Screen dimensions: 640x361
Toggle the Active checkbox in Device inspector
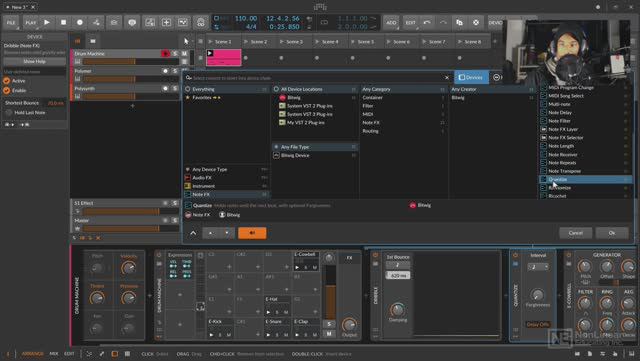7,81
